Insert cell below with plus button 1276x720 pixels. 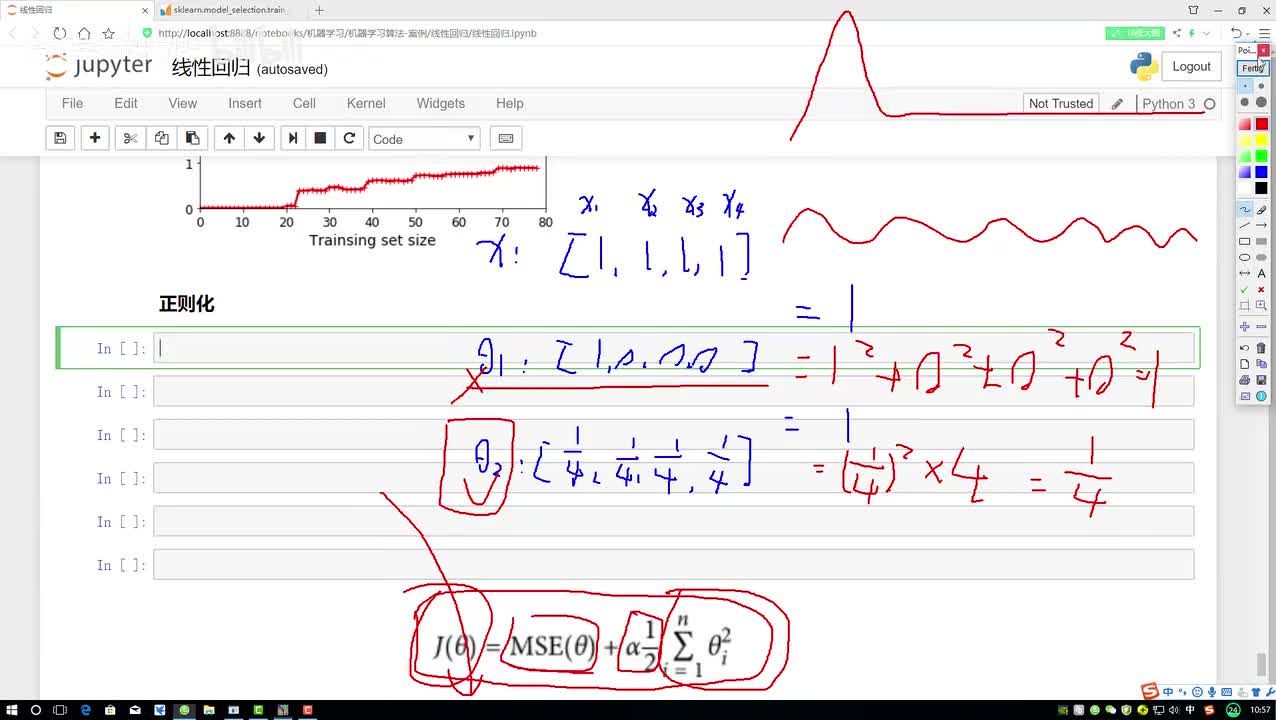pos(95,138)
